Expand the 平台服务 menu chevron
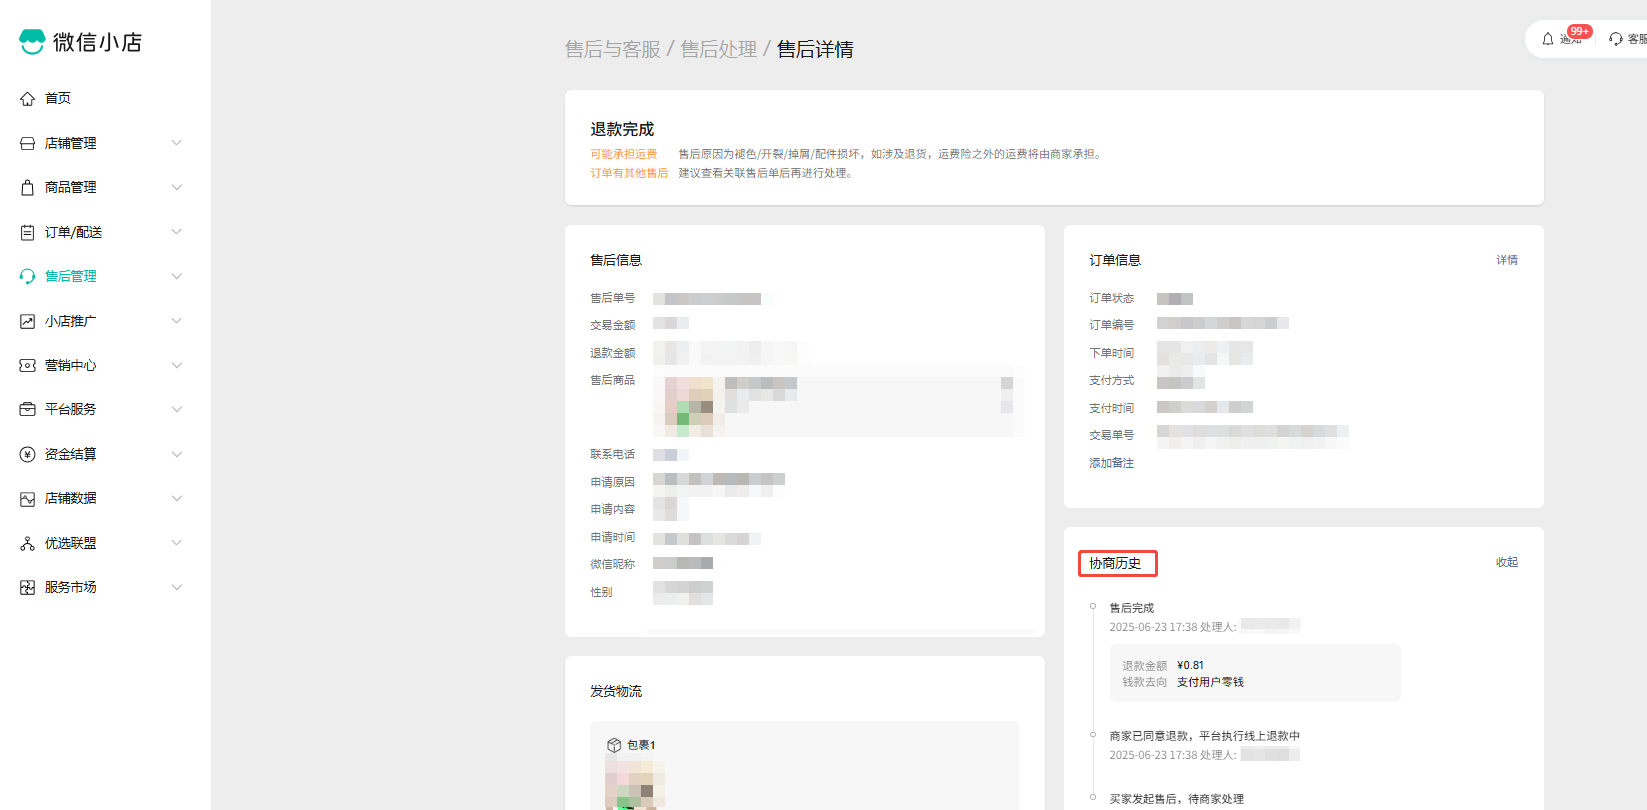The image size is (1647, 810). 177,409
